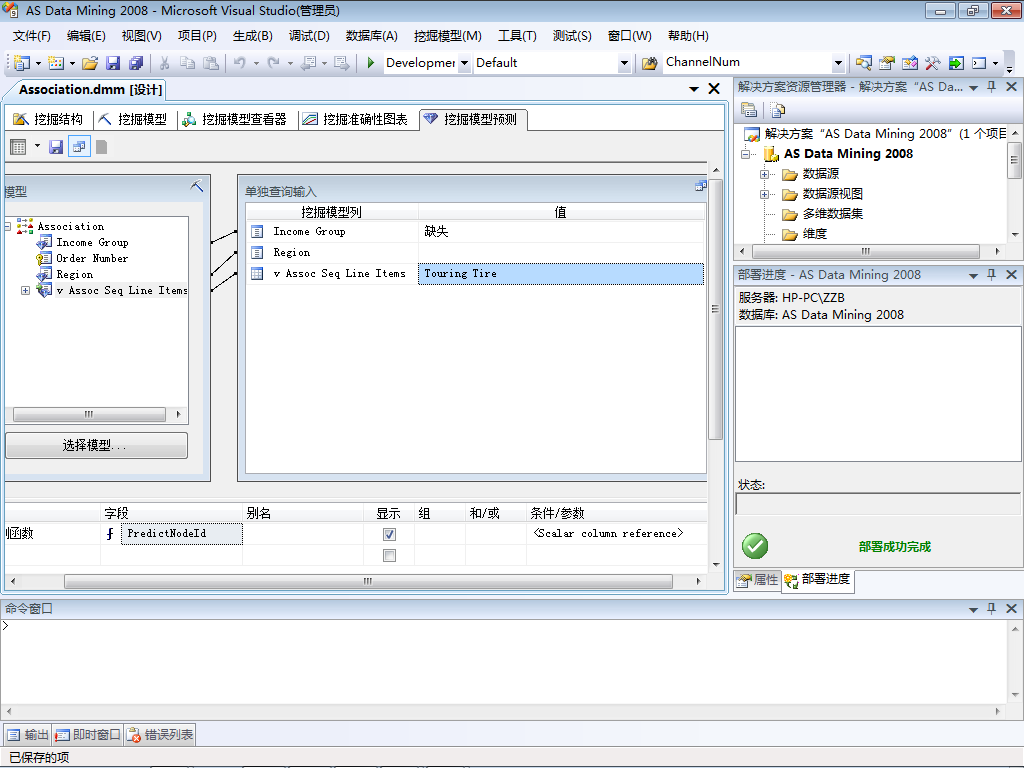Viewport: 1024px width, 768px height.
Task: Check the empty Show checkbox in the second row
Action: (389, 556)
